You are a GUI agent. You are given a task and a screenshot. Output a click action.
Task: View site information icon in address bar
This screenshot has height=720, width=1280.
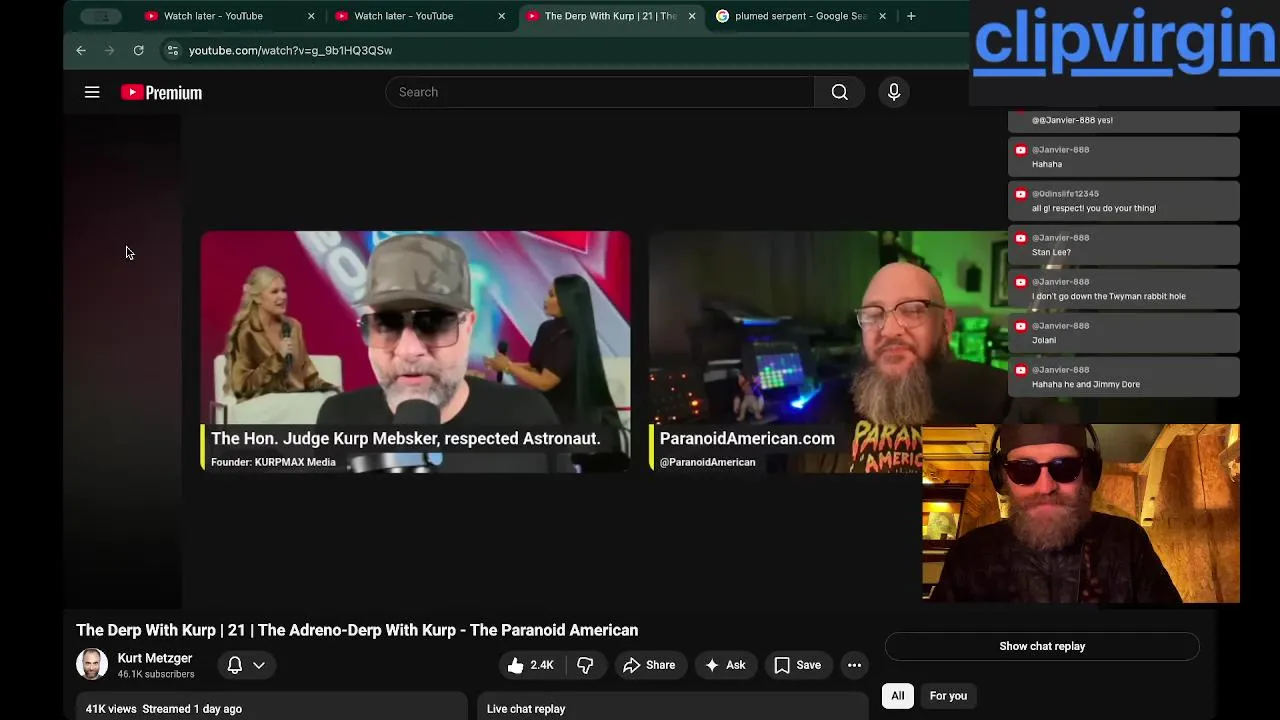click(172, 50)
